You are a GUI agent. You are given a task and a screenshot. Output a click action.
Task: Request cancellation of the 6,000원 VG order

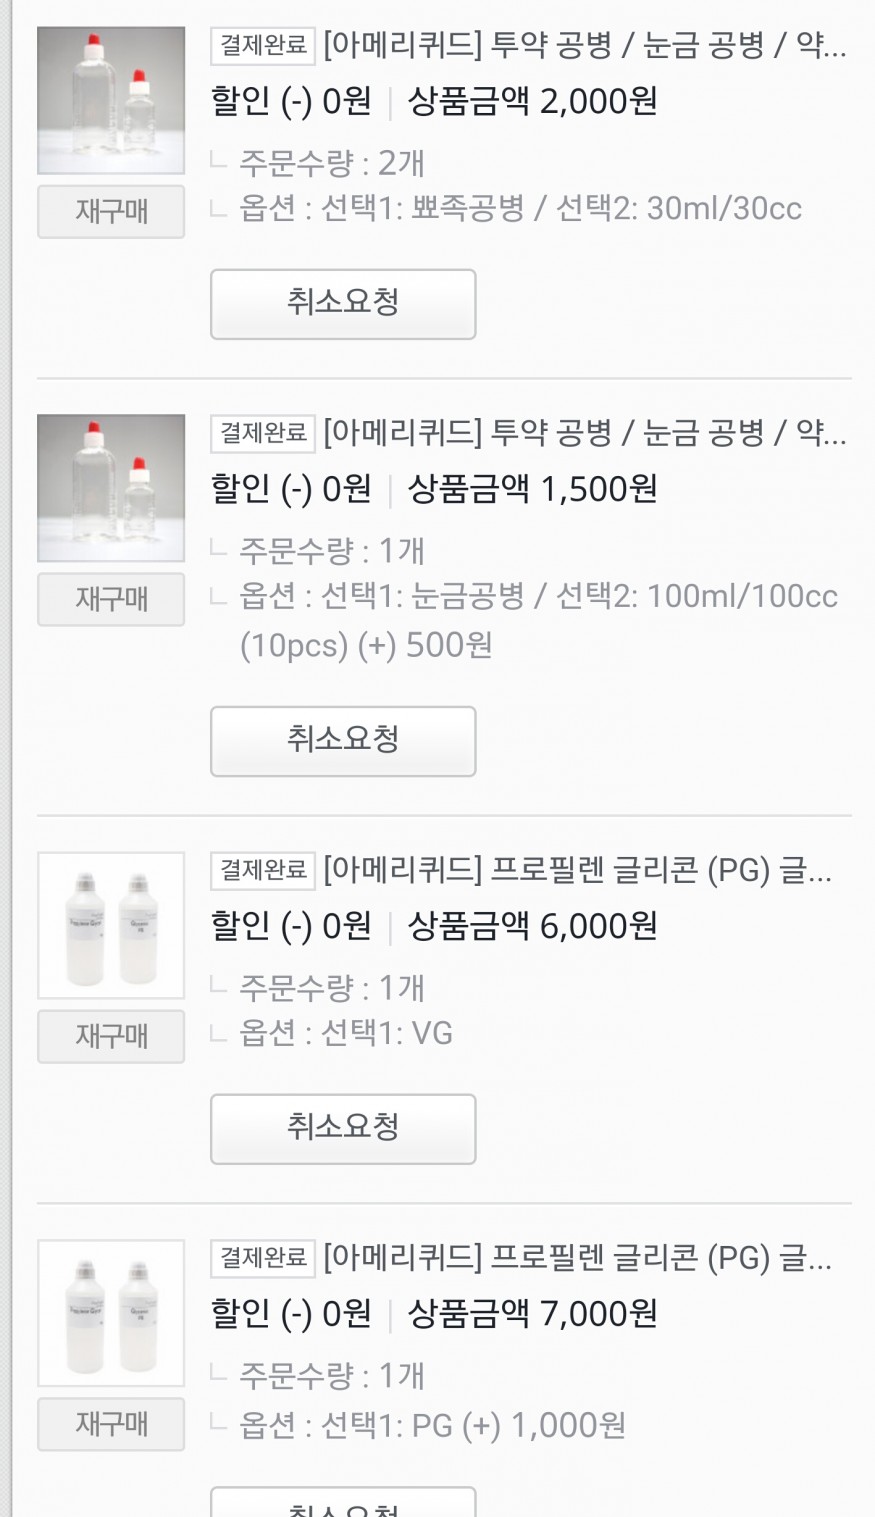pyautogui.click(x=343, y=1129)
